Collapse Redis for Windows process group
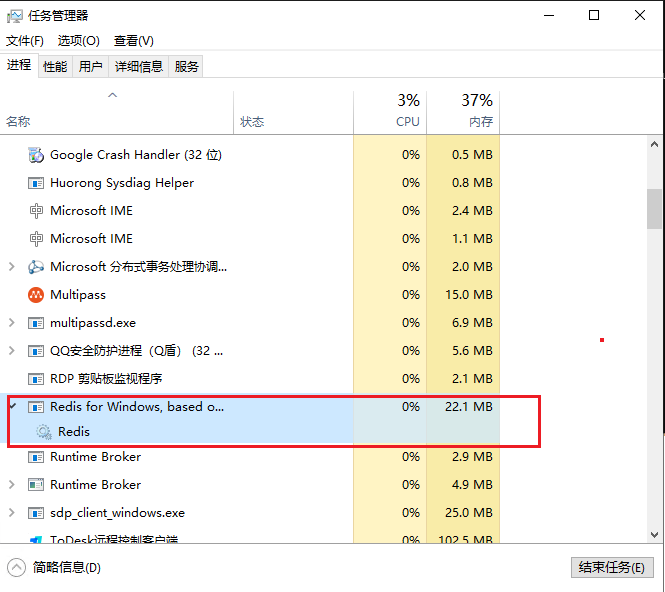Screen dimensions: 665x592 tap(13, 406)
